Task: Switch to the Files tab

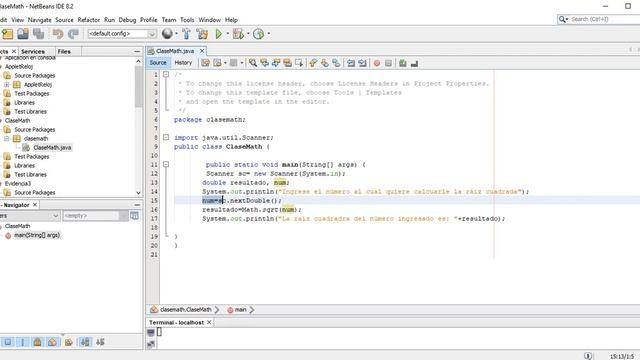Action: click(64, 51)
